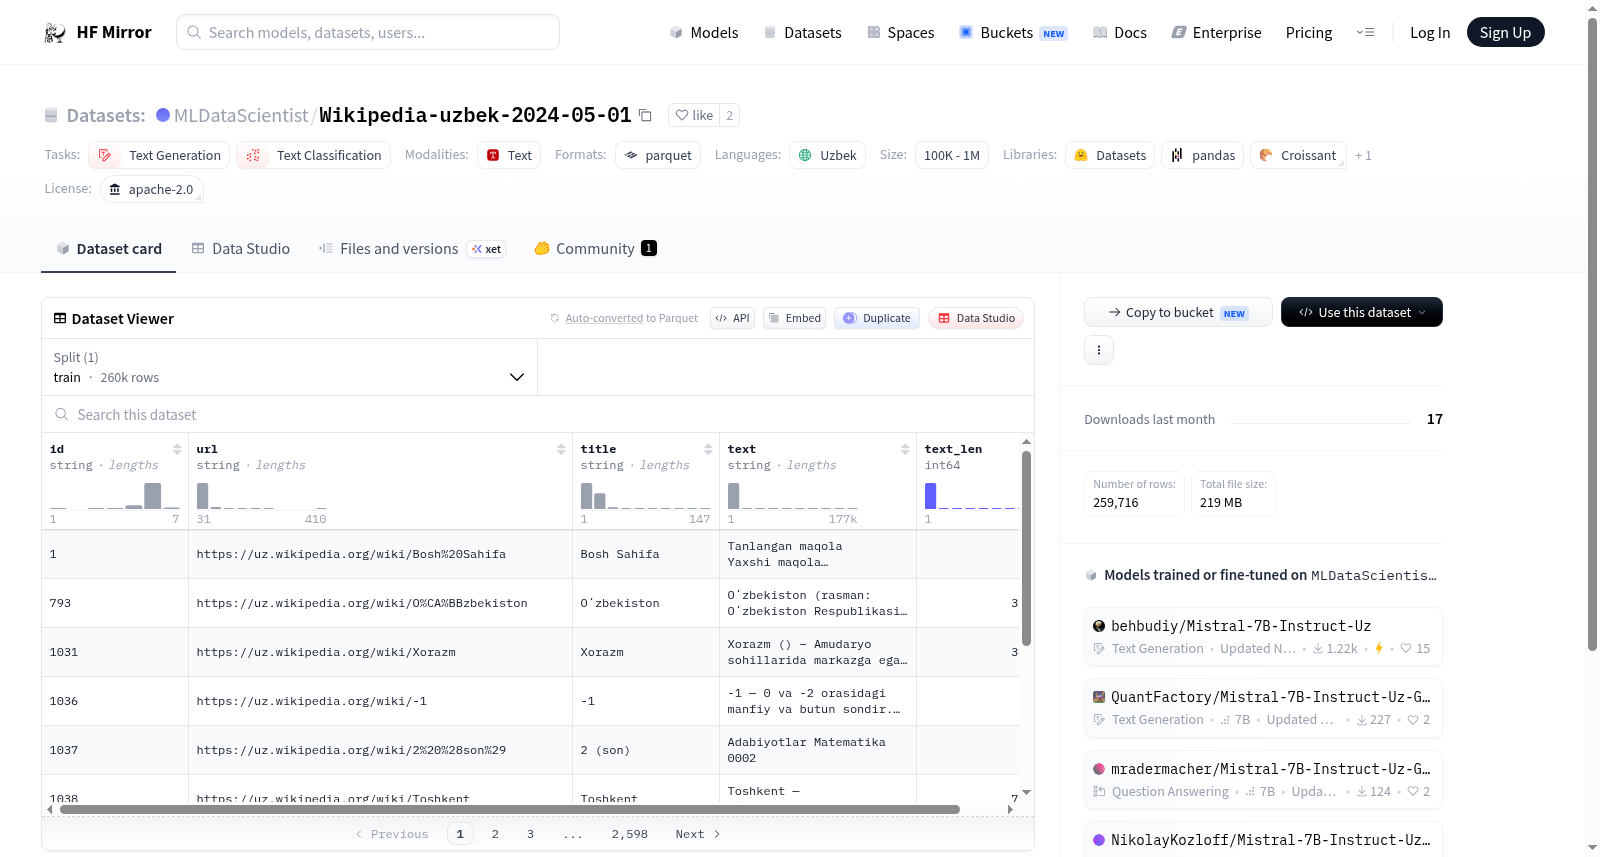Viewport: 1600px width, 857px height.
Task: Open NikolayKozloff Mistral-7B-Instruct-Uz model
Action: [x=1263, y=840]
